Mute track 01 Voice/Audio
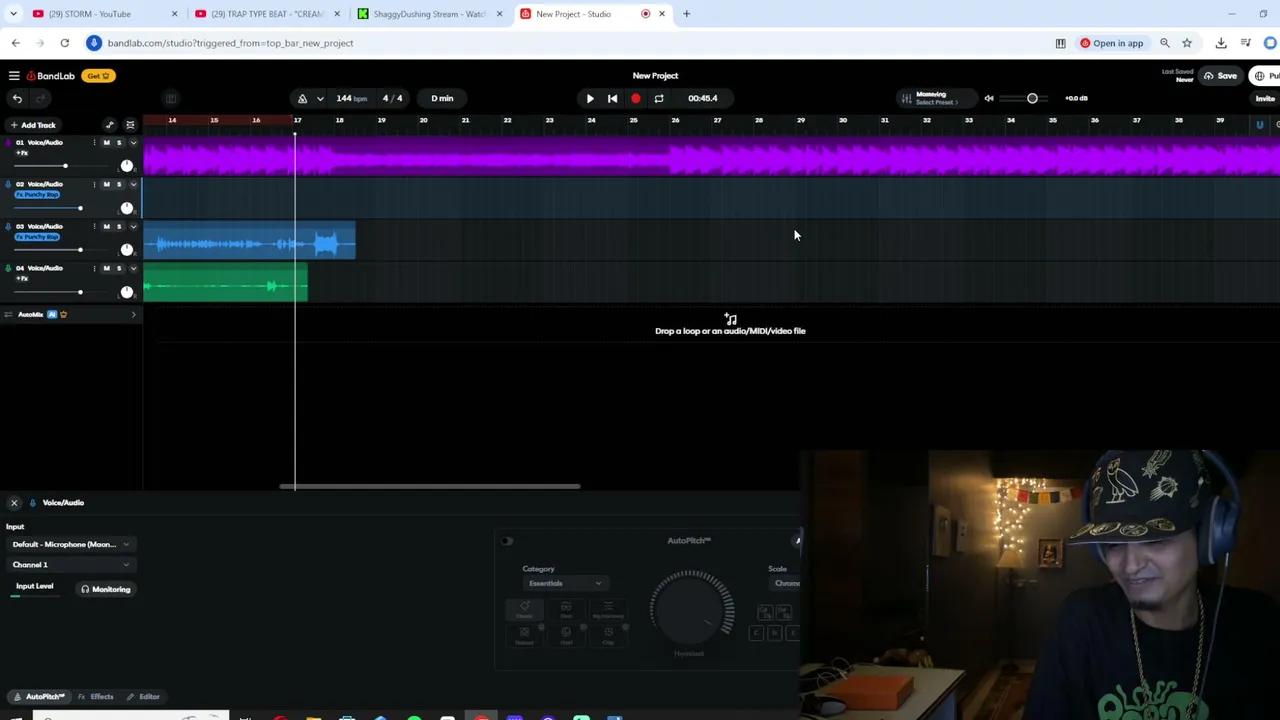This screenshot has height=720, width=1280. [x=106, y=143]
